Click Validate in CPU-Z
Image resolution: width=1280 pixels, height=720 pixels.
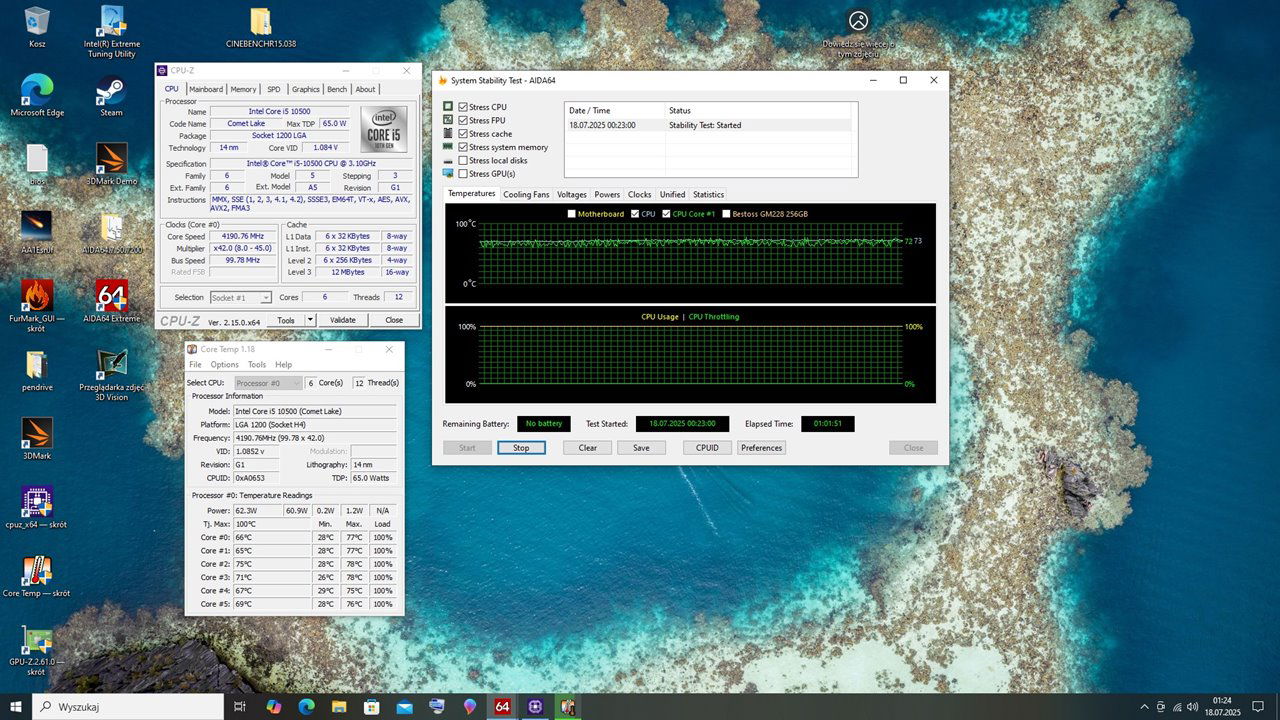(343, 320)
